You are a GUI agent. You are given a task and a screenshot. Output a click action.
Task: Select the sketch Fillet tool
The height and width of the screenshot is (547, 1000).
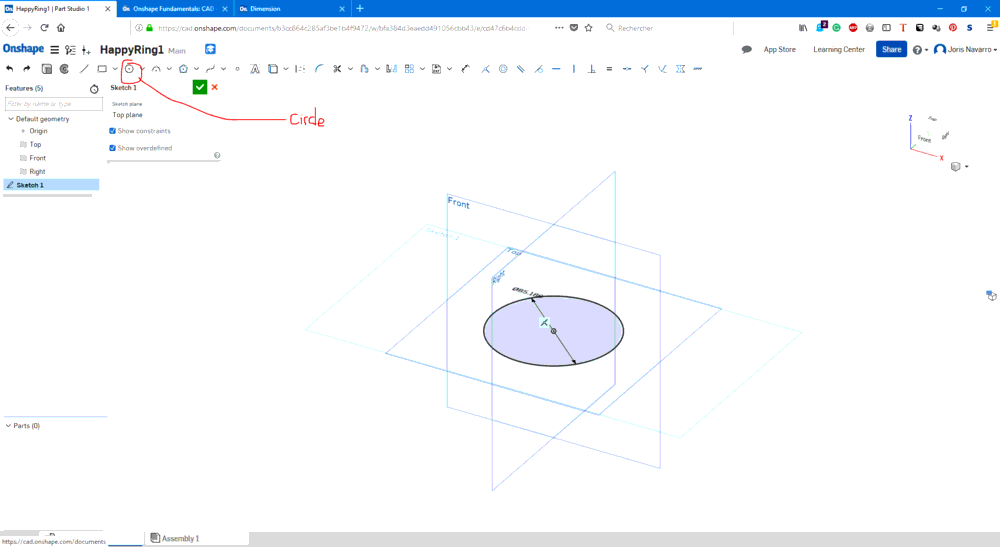319,69
